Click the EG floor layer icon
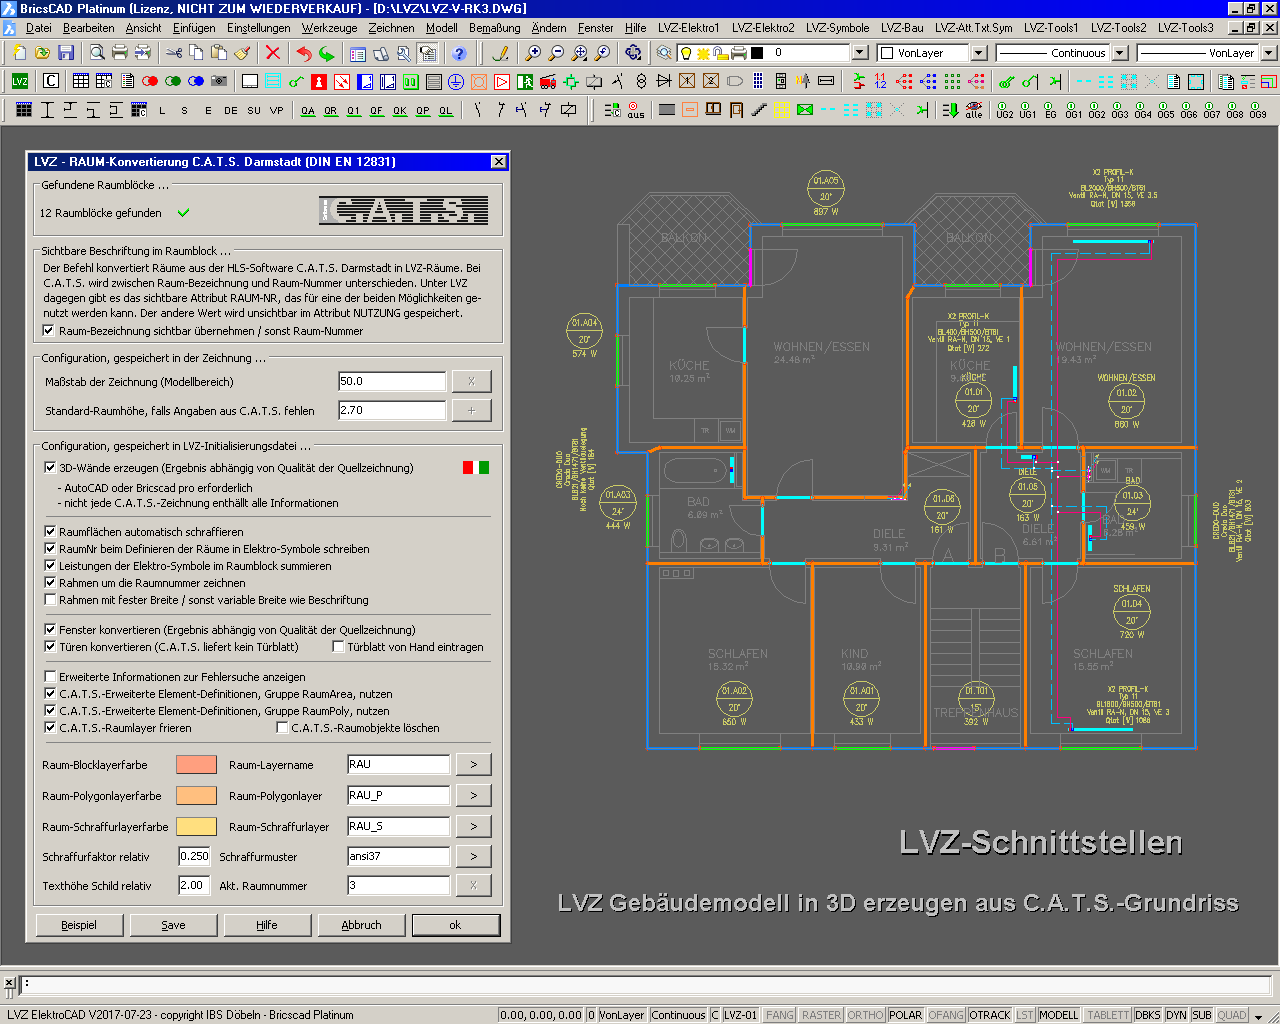This screenshot has height=1024, width=1280. coord(1051,110)
